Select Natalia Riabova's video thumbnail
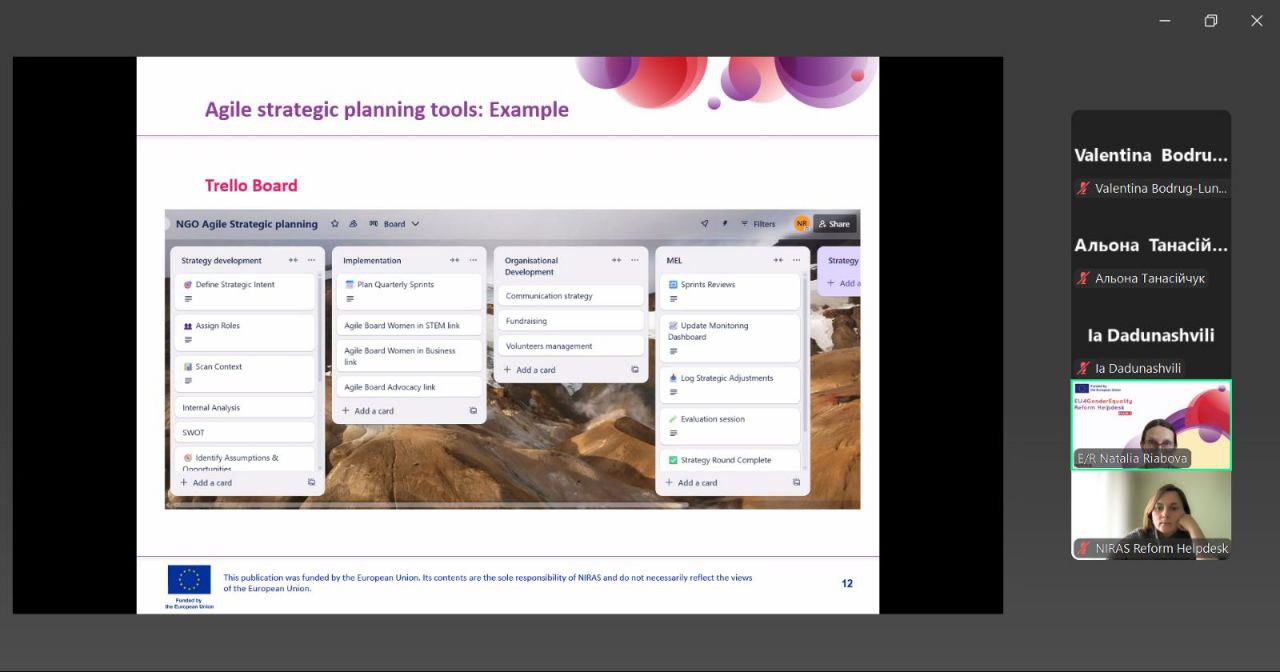This screenshot has width=1280, height=672. 1151,424
